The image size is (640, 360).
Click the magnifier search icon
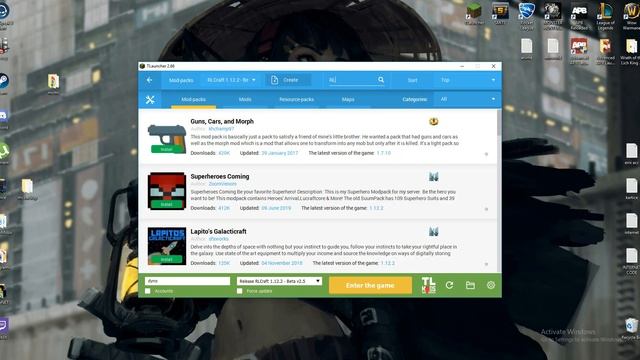[381, 80]
